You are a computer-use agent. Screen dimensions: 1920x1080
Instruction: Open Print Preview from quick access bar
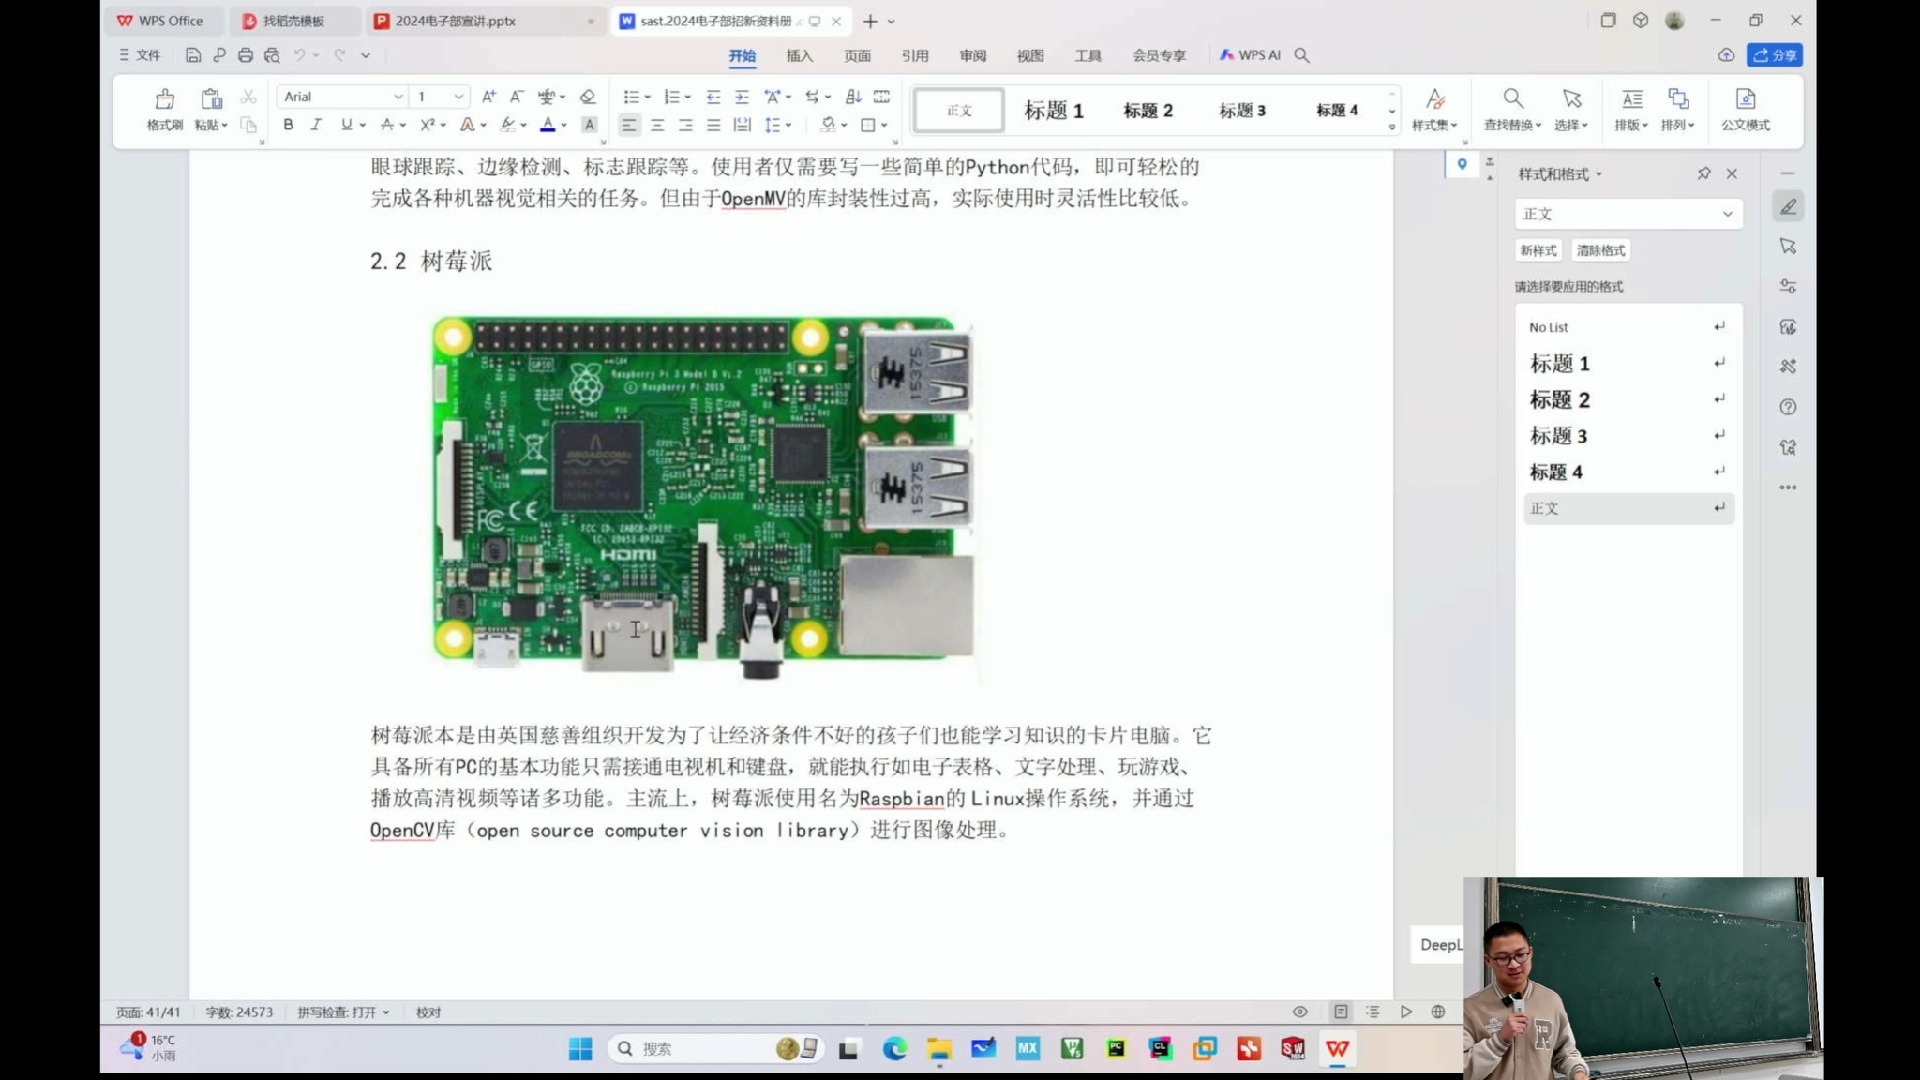pyautogui.click(x=271, y=56)
